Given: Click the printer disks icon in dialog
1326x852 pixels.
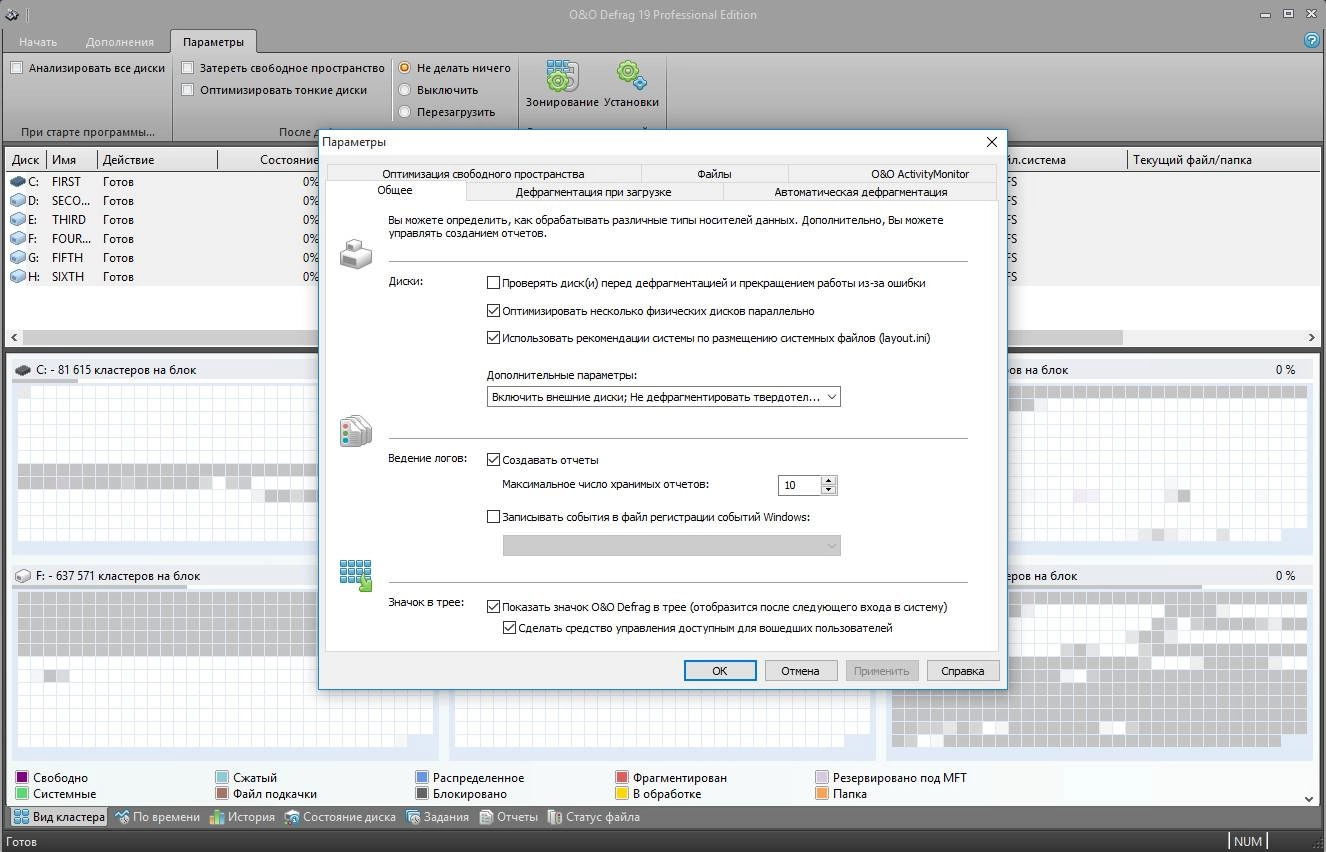Looking at the screenshot, I should (355, 254).
